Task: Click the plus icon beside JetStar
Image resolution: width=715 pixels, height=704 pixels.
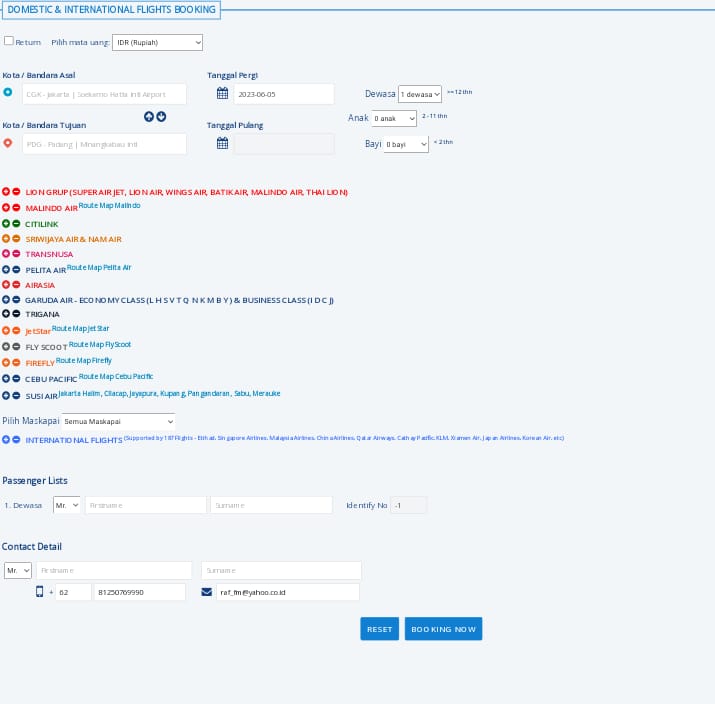Action: pyautogui.click(x=6, y=331)
